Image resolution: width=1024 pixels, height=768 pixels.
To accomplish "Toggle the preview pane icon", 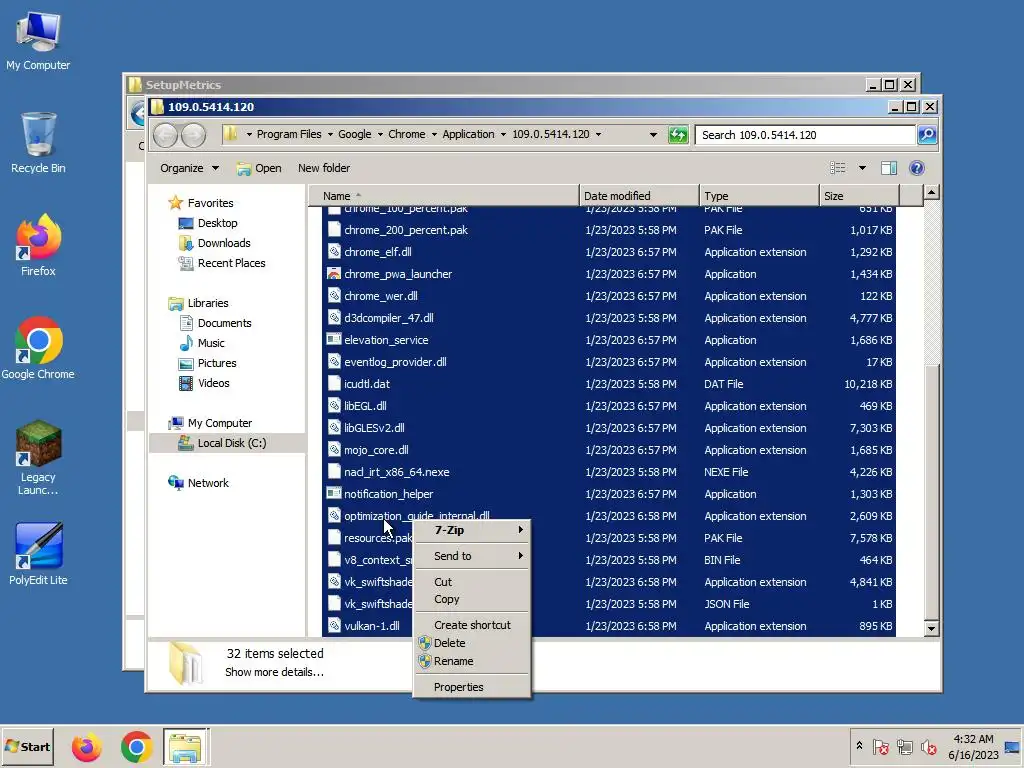I will 888,168.
